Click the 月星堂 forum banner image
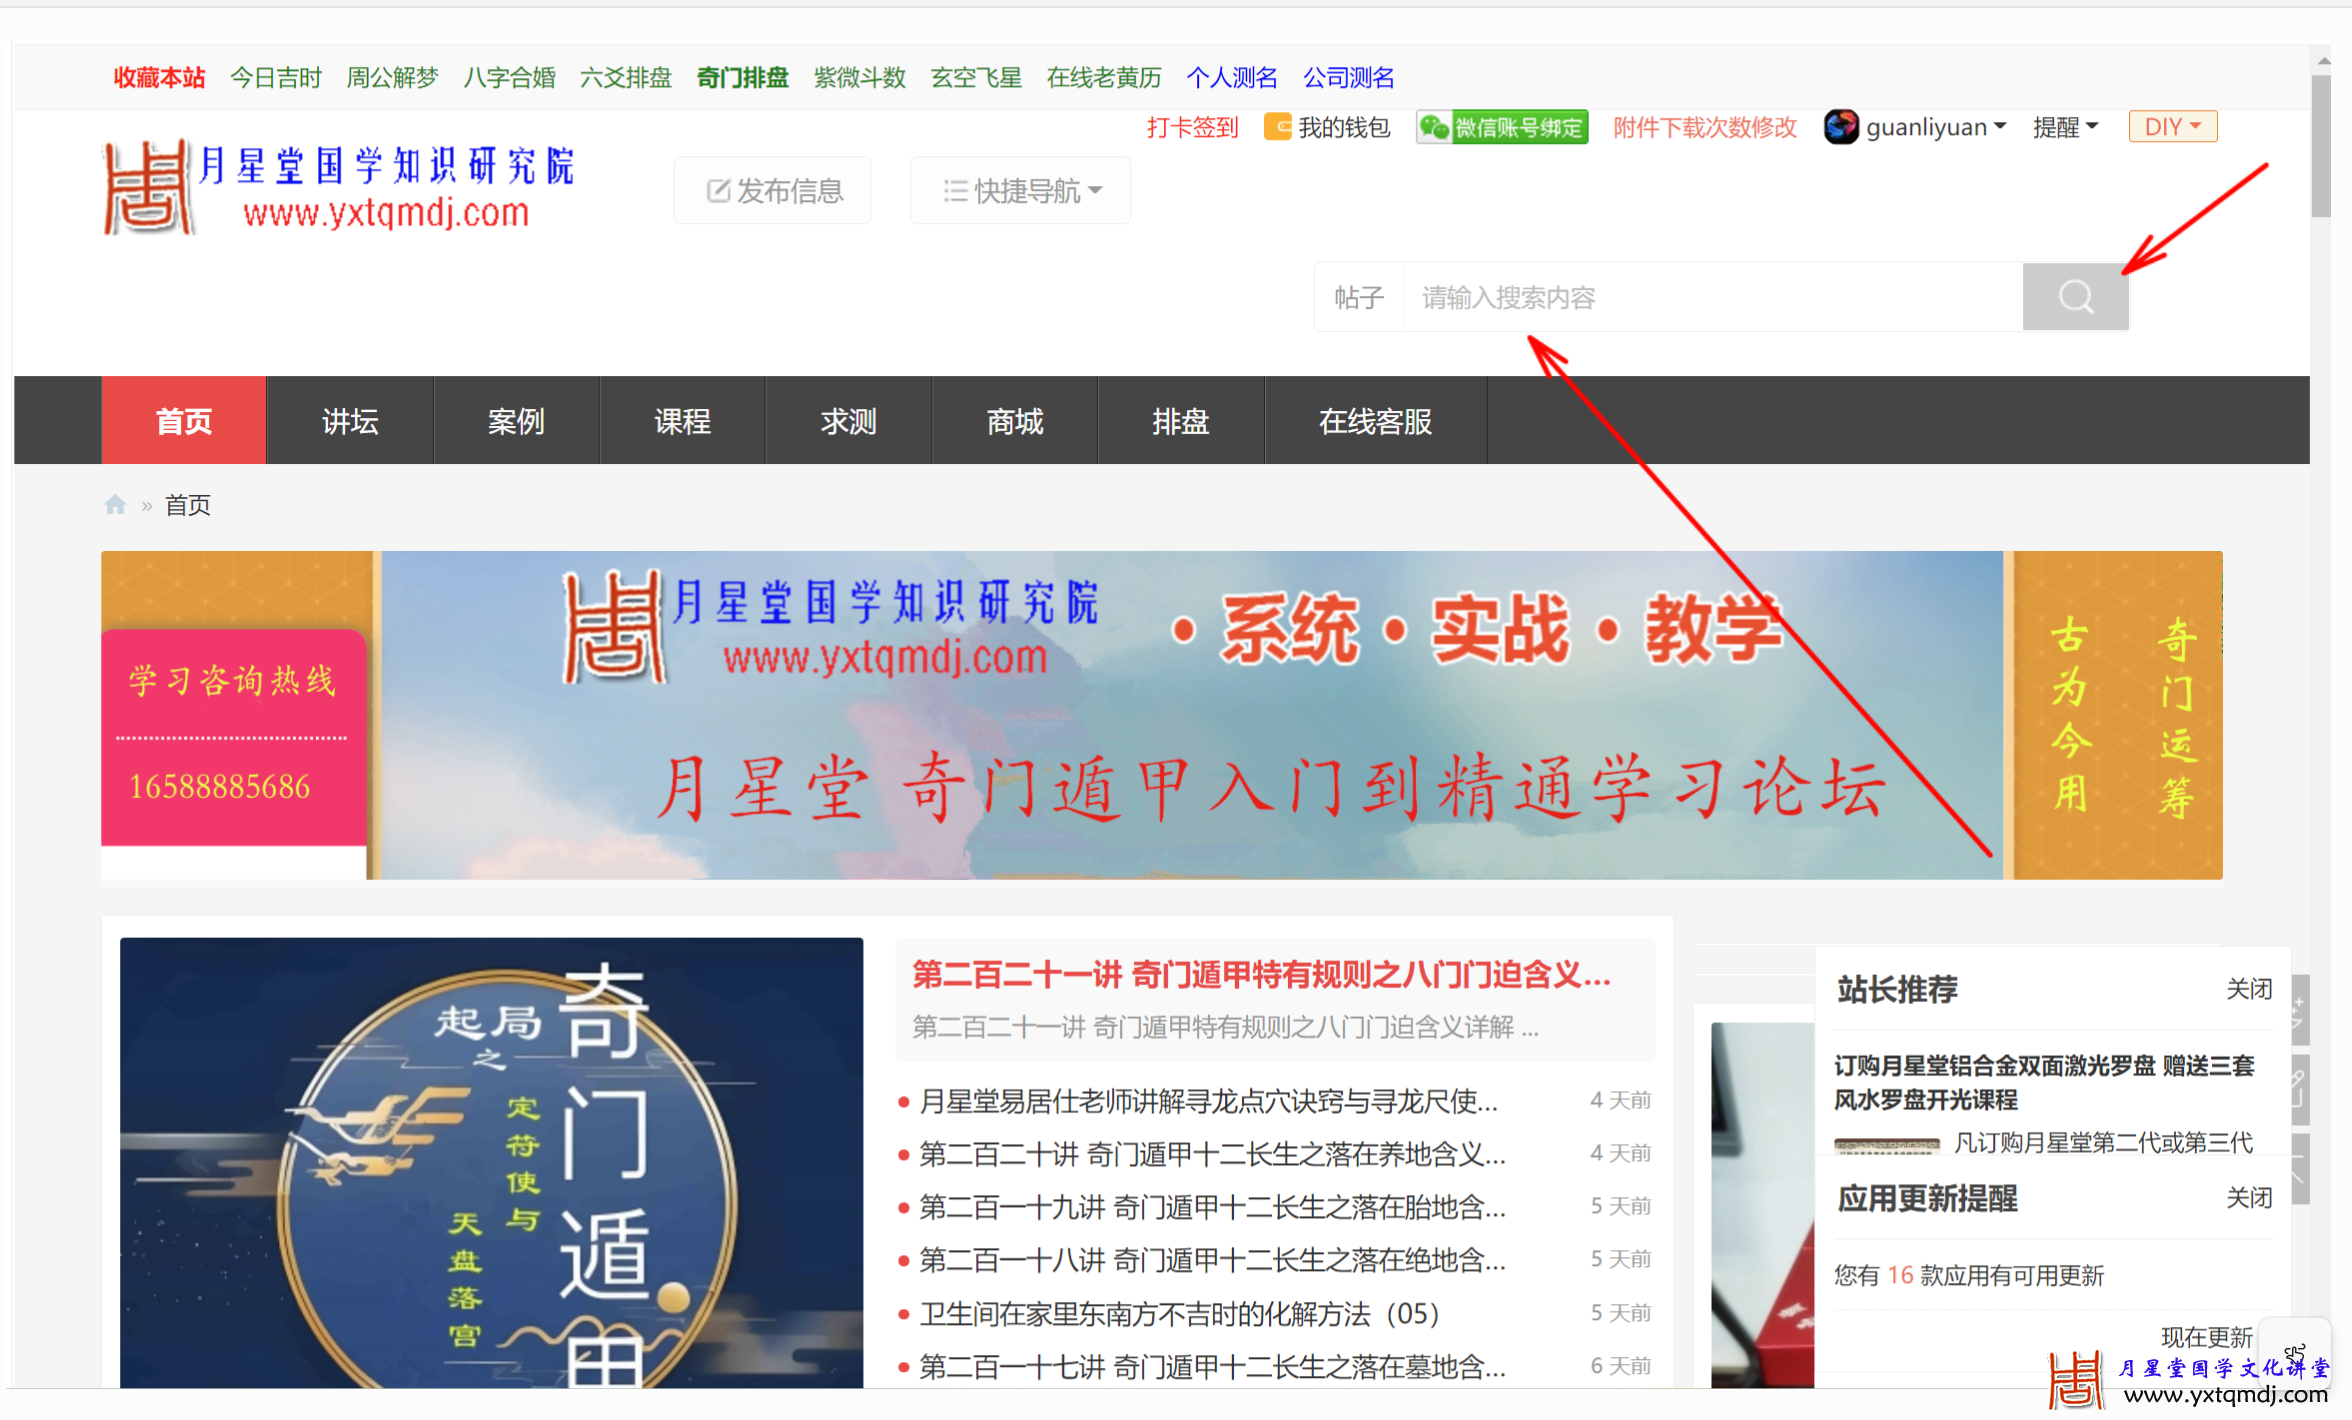The image size is (2352, 1420). click(x=1161, y=715)
